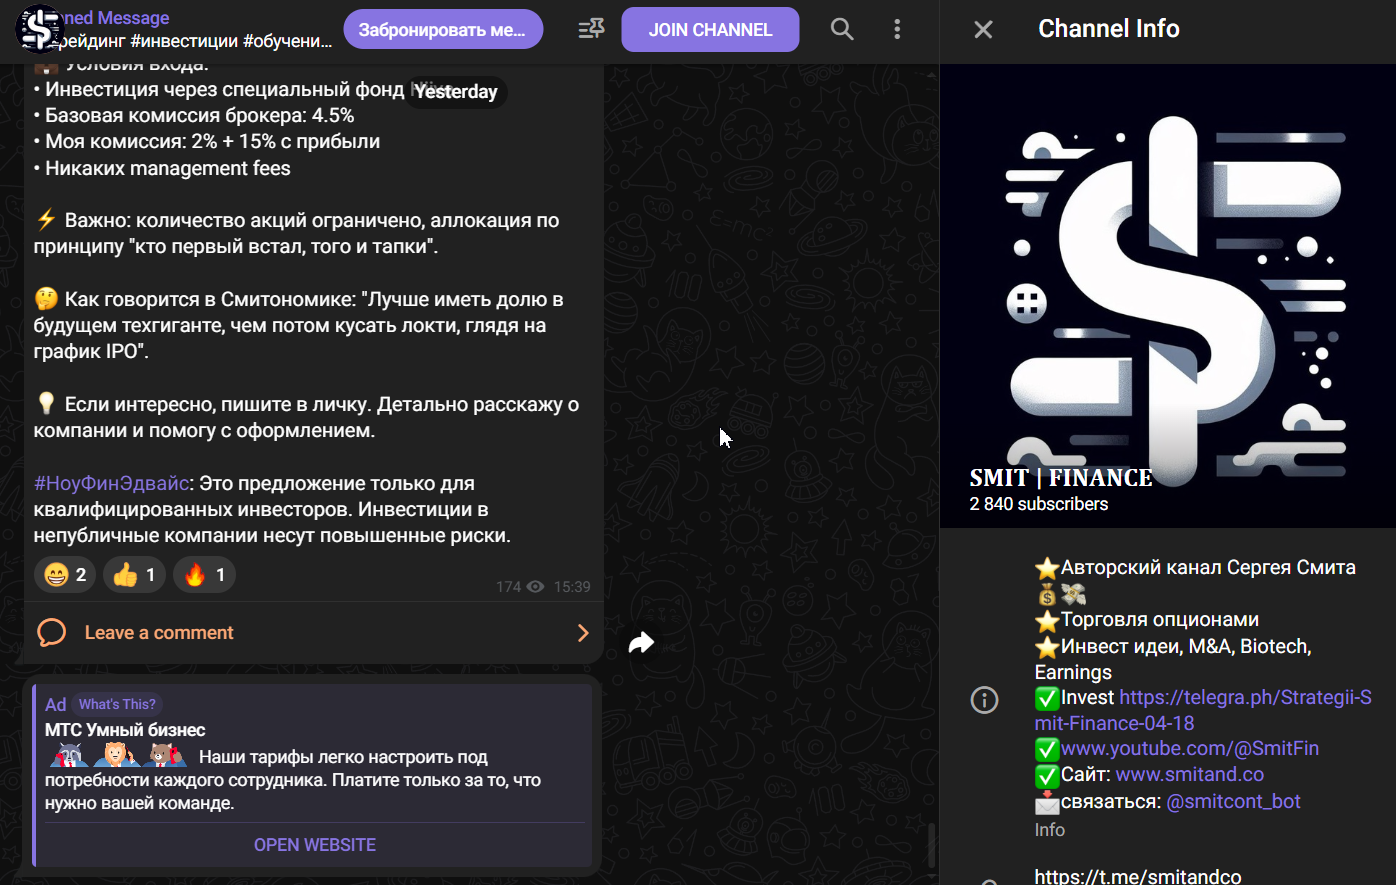The height and width of the screenshot is (885, 1396).
Task: Click the chat scrollbar thumb
Action: pos(932,845)
